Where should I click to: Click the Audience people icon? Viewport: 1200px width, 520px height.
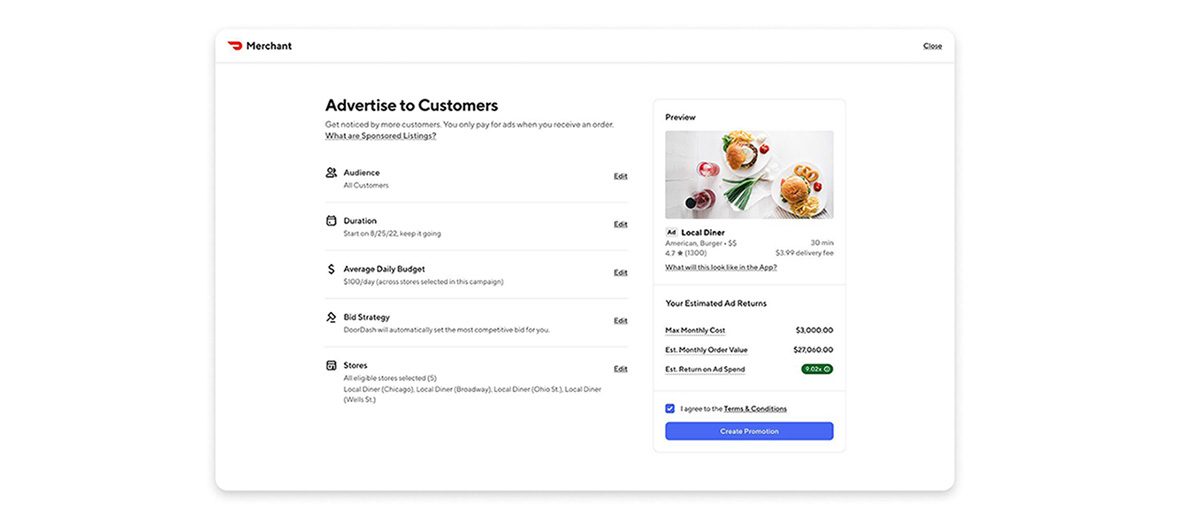[x=331, y=173]
